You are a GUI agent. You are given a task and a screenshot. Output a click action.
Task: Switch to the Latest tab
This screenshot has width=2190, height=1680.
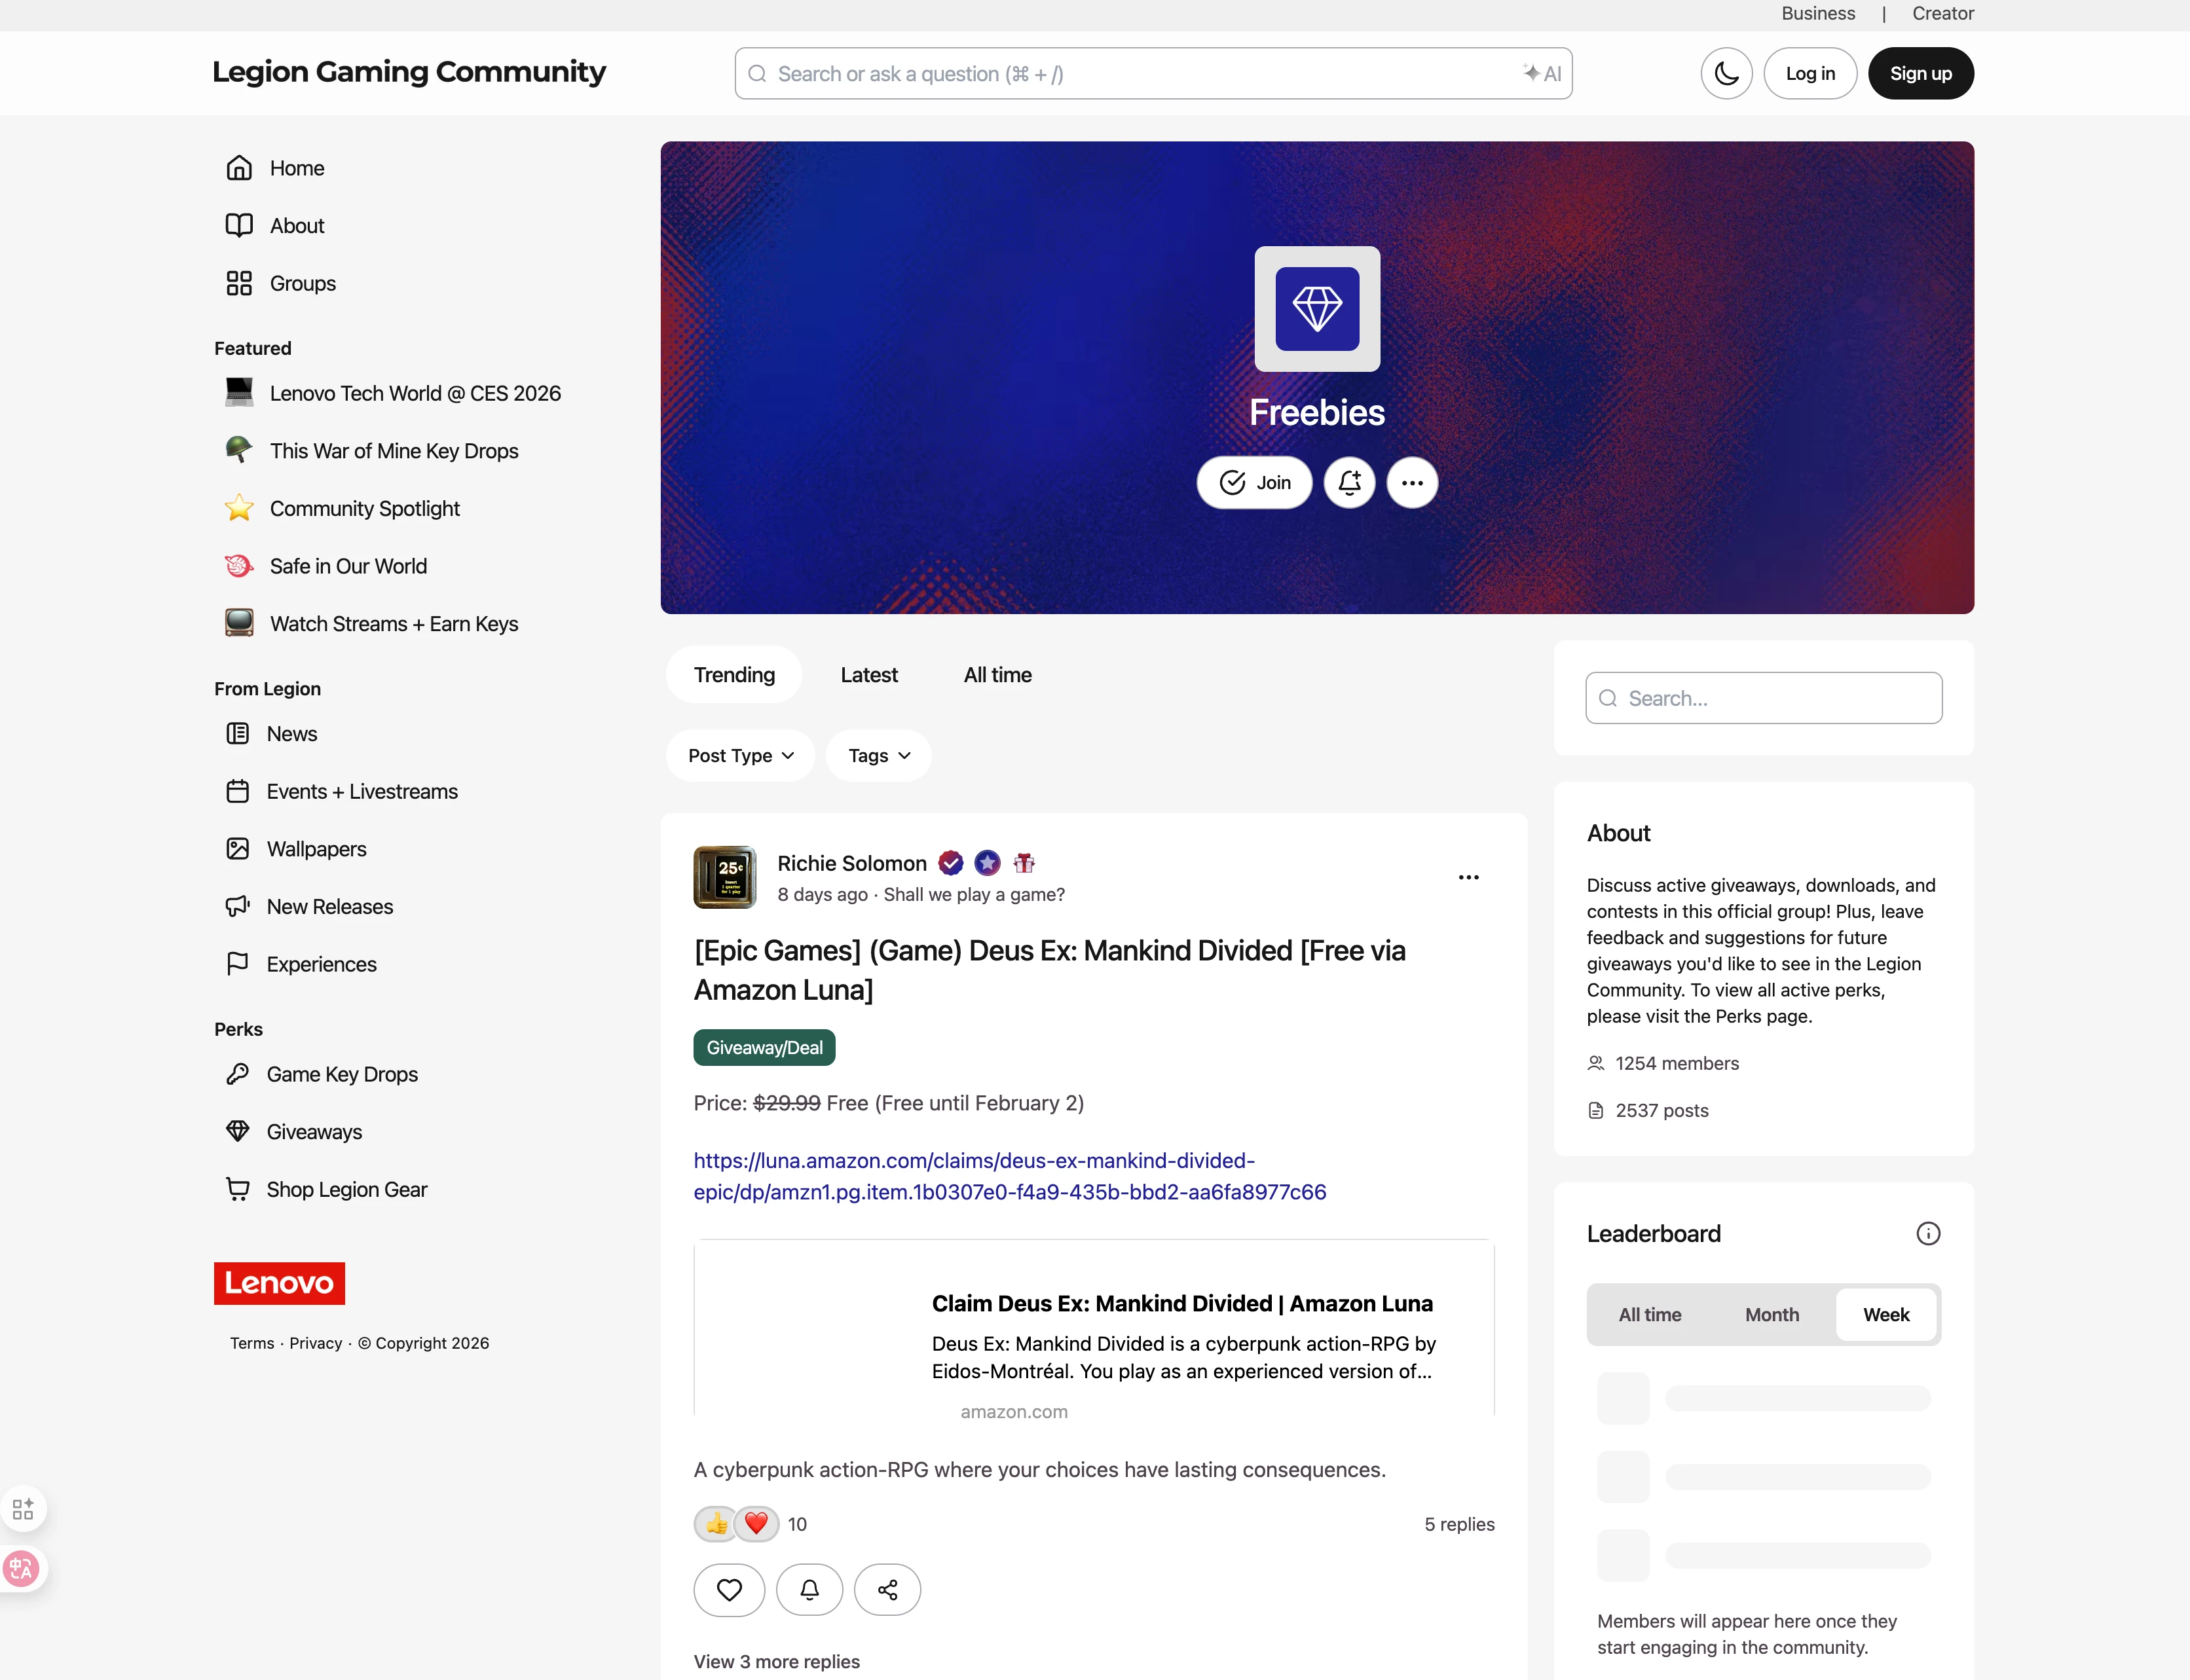tap(868, 675)
